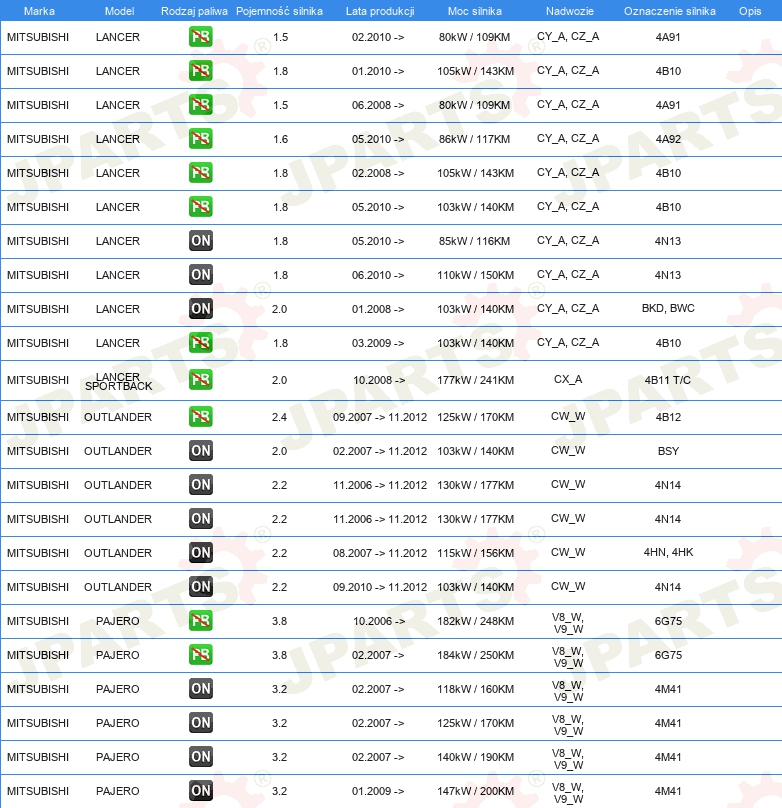
Task: Click the ON icon for Outlander 115kW / 156KM
Action: (201, 553)
